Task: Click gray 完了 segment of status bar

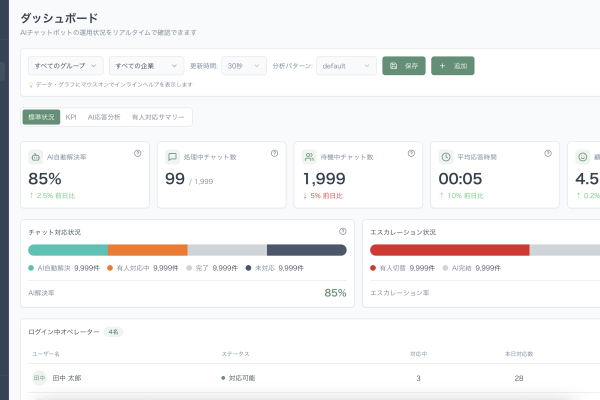Action: point(227,250)
